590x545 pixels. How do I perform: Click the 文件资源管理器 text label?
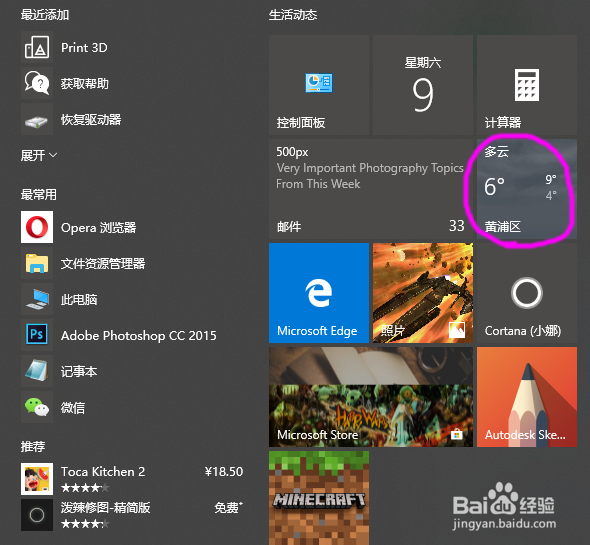(x=103, y=263)
